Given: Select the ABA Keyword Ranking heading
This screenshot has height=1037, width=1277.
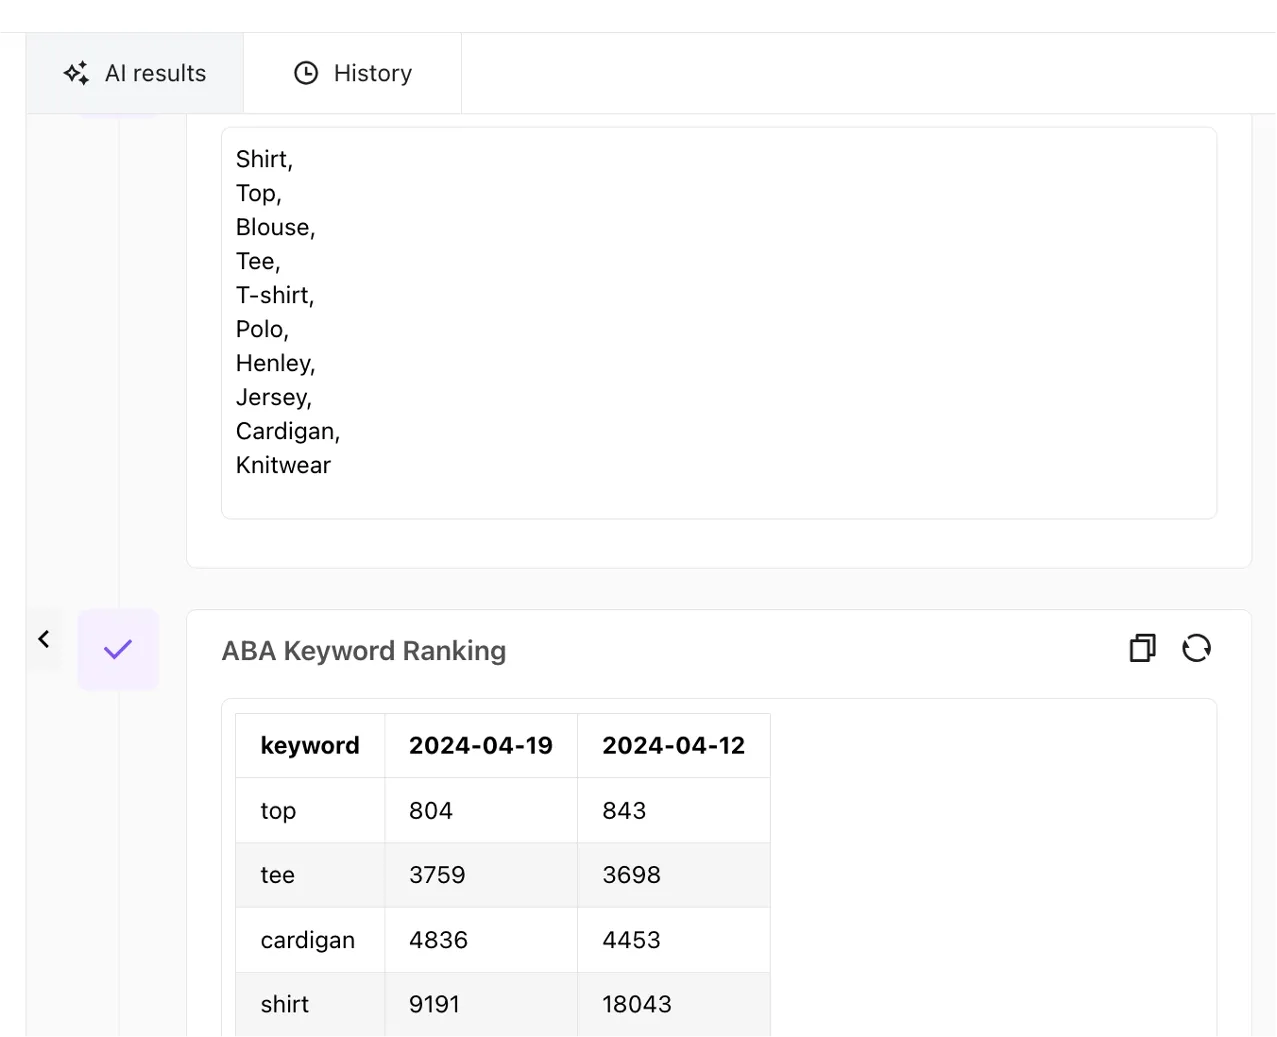Looking at the screenshot, I should tap(364, 651).
